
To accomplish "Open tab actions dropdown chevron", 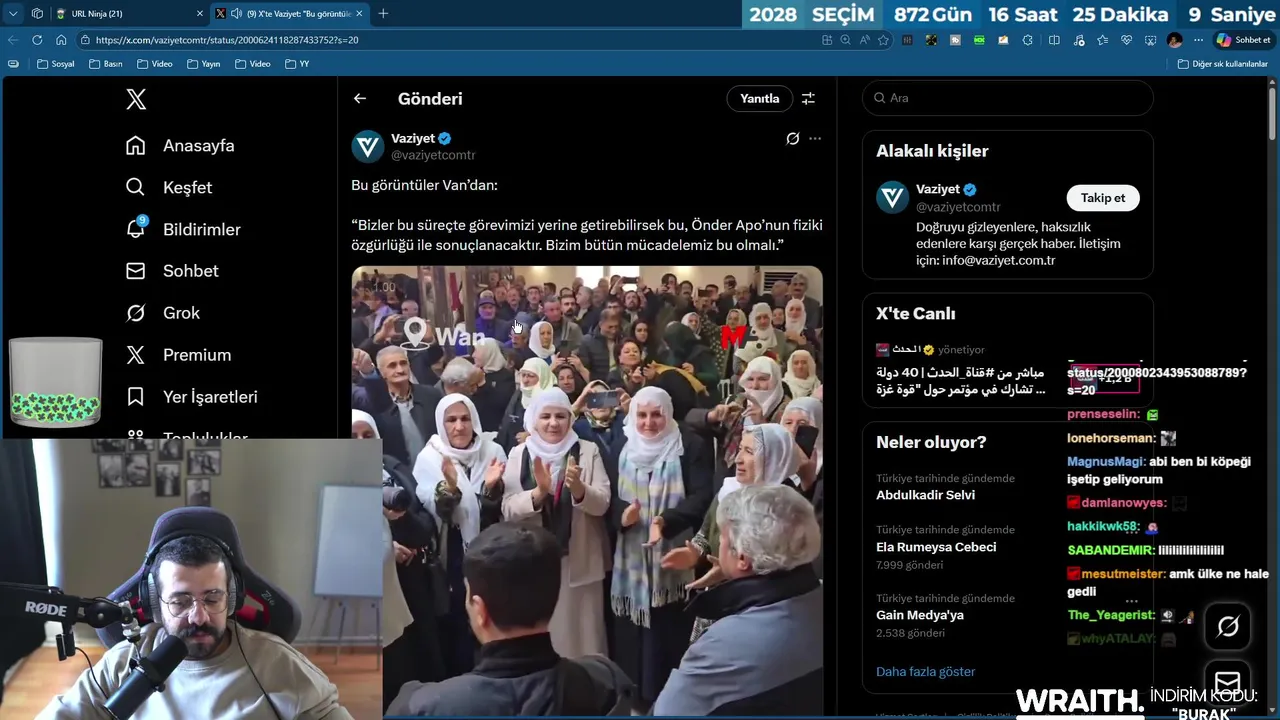I will click(x=12, y=13).
